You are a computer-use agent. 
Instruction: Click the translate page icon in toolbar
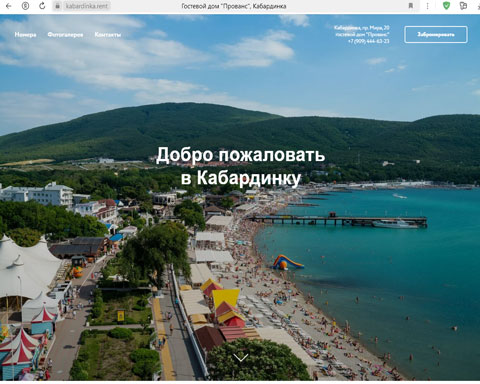click(463, 5)
